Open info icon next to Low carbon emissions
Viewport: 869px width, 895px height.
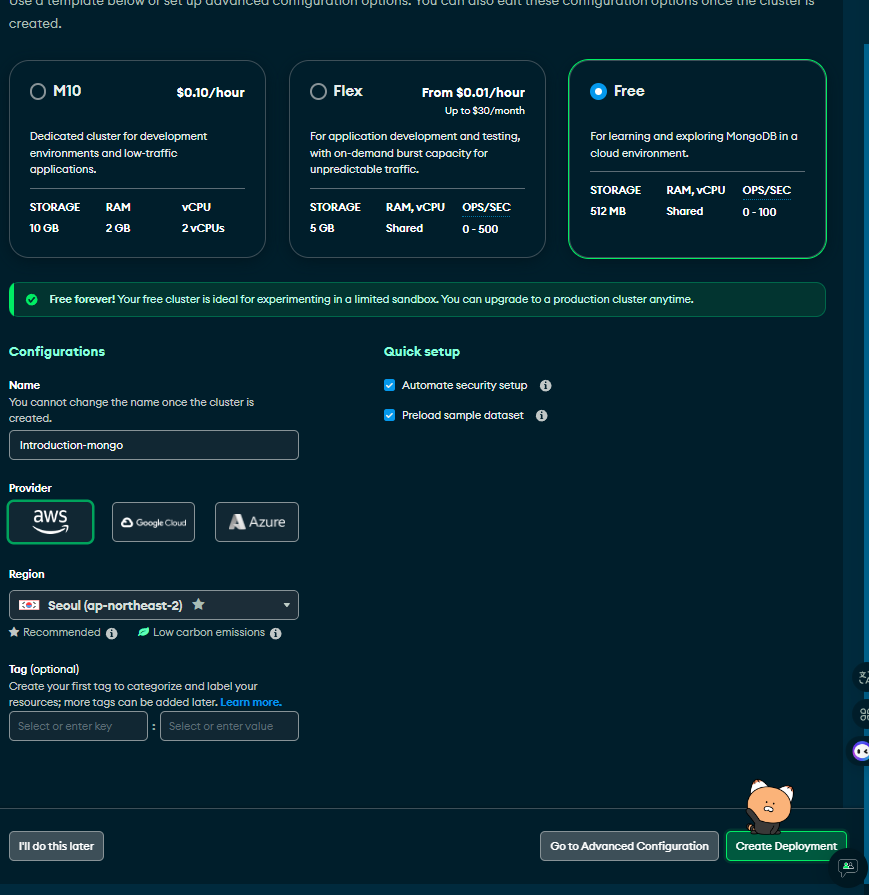pos(276,633)
